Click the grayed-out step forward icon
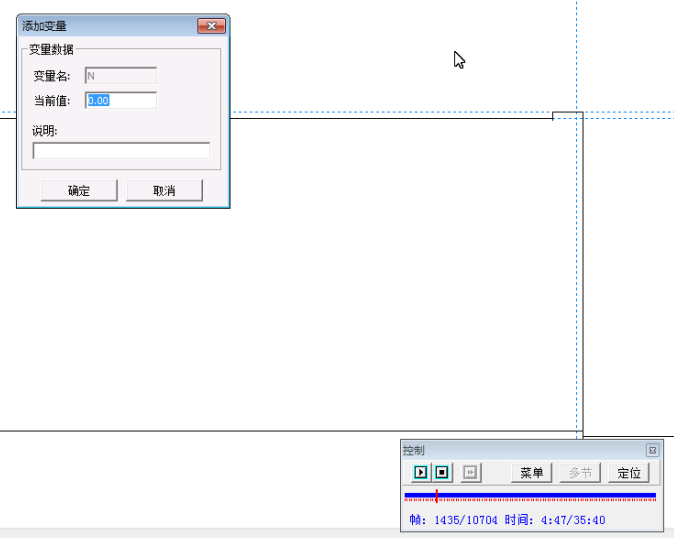This screenshot has width=674, height=538. (472, 473)
